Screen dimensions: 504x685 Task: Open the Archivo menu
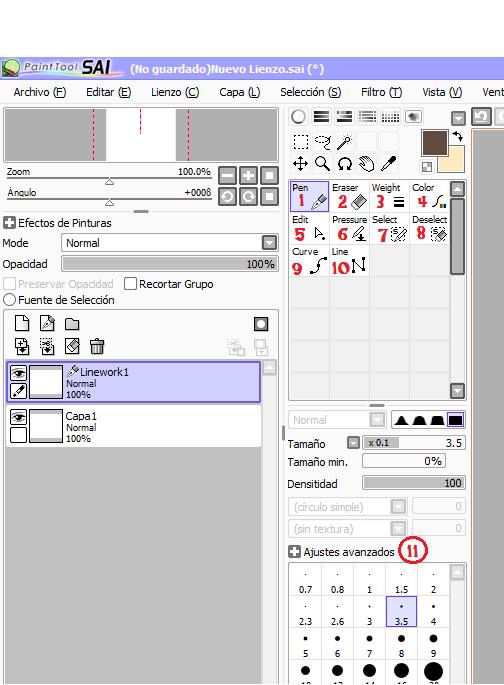click(39, 92)
